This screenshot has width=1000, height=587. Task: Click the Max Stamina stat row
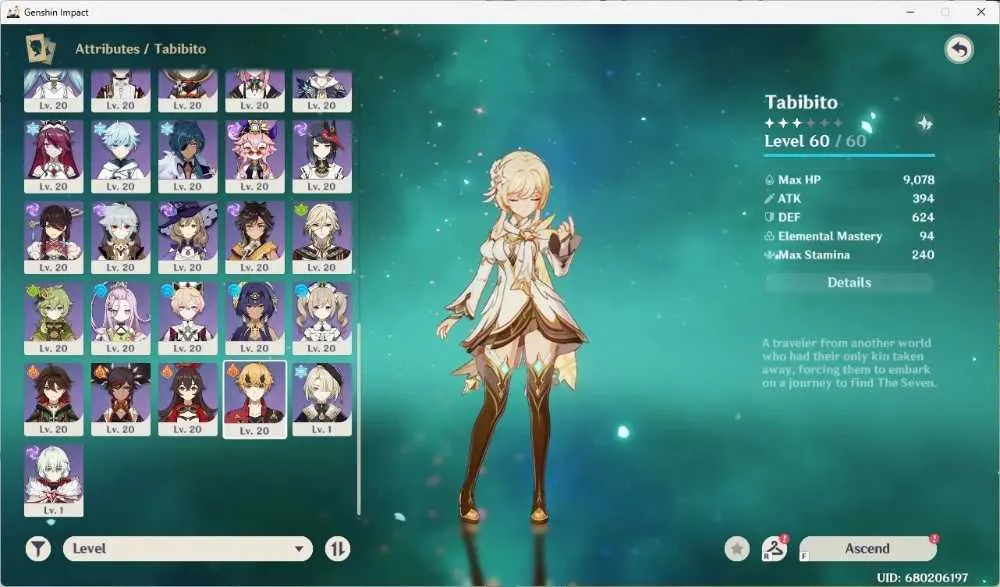click(x=849, y=255)
